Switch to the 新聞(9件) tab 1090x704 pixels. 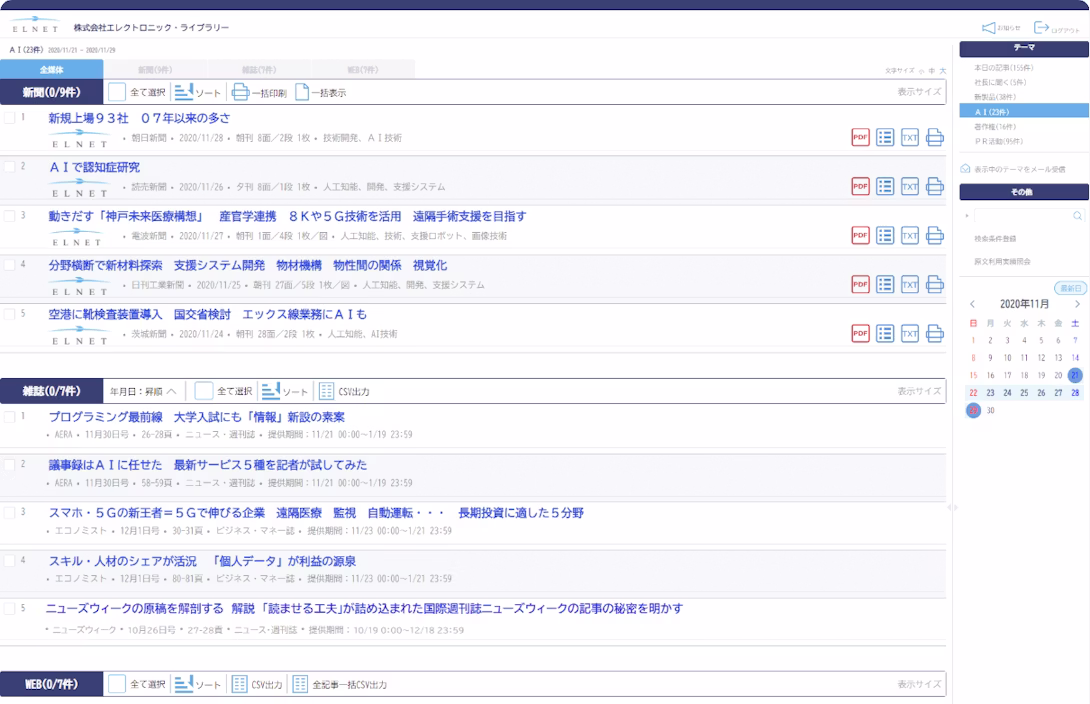tap(155, 70)
